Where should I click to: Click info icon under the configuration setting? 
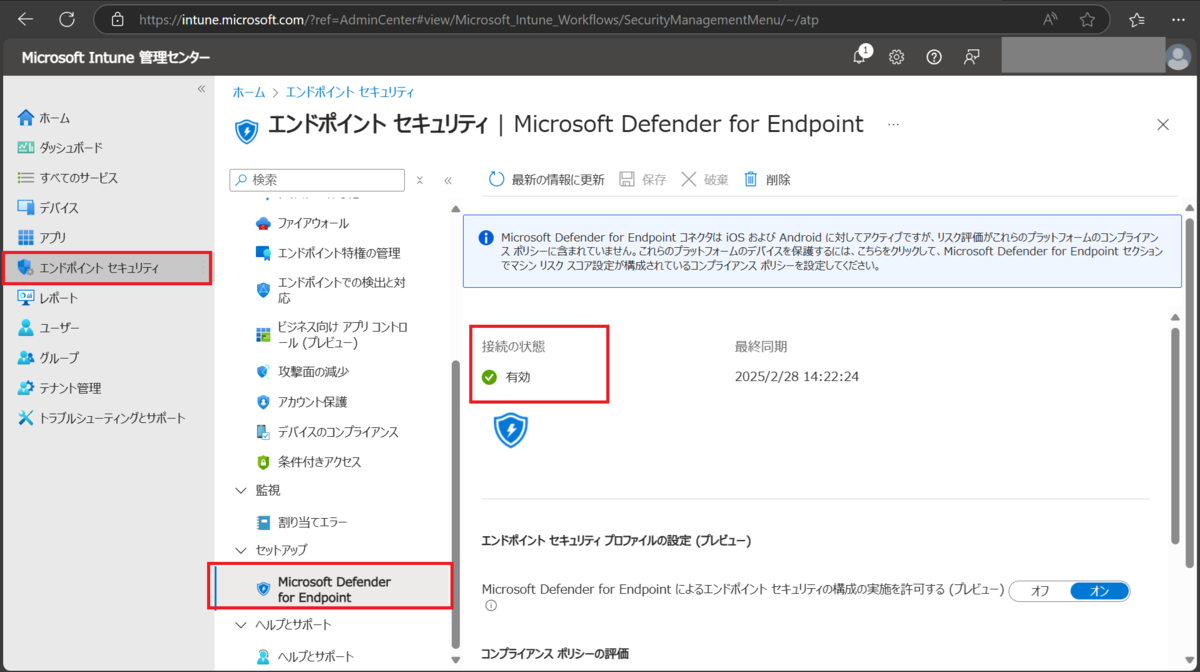pos(491,606)
